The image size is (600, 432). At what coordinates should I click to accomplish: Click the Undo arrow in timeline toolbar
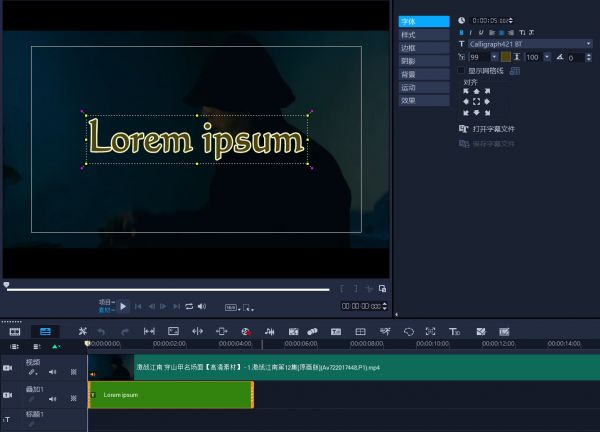click(x=101, y=331)
